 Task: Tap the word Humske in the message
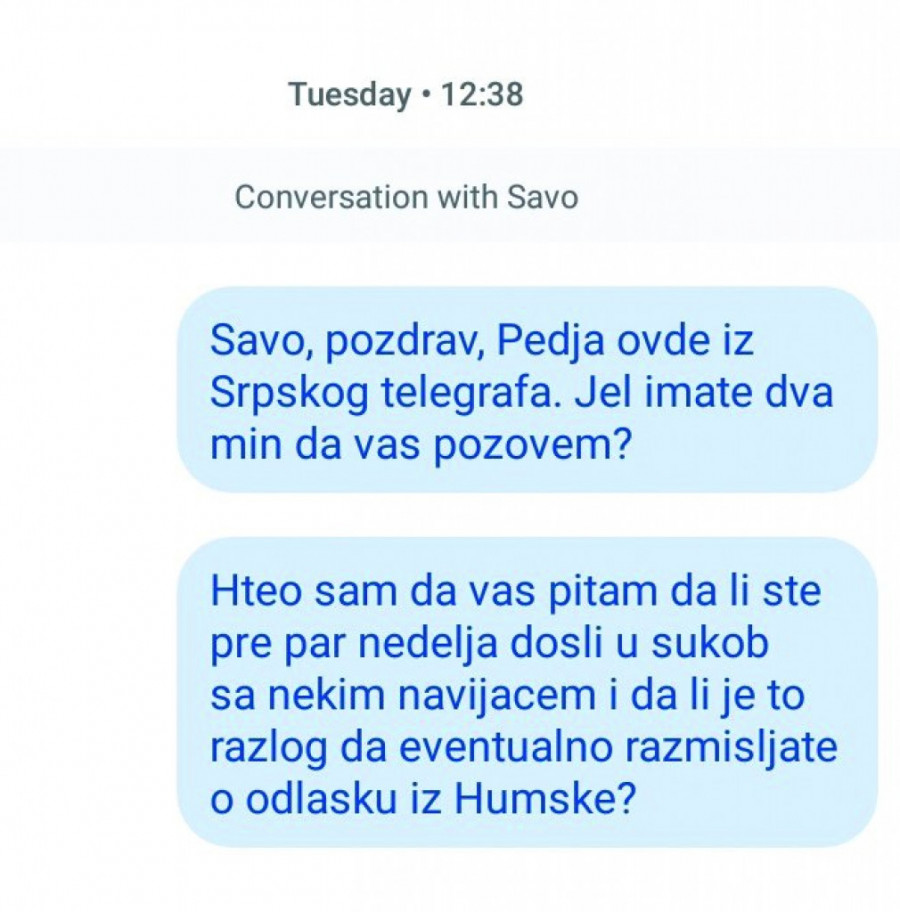click(543, 797)
